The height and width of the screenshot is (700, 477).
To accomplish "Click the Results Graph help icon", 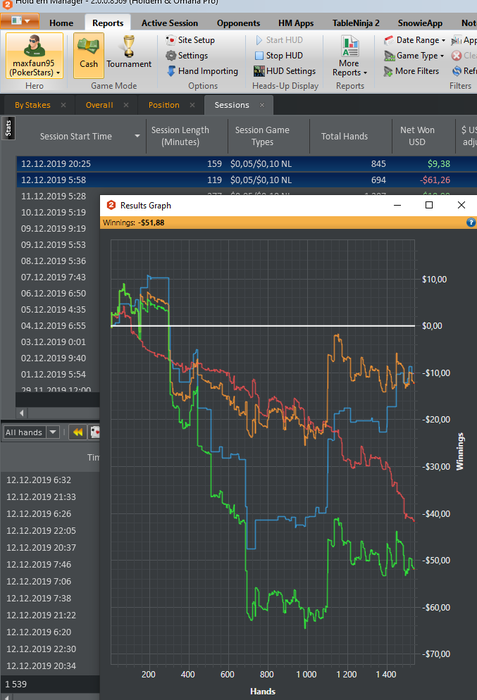I will point(471,222).
